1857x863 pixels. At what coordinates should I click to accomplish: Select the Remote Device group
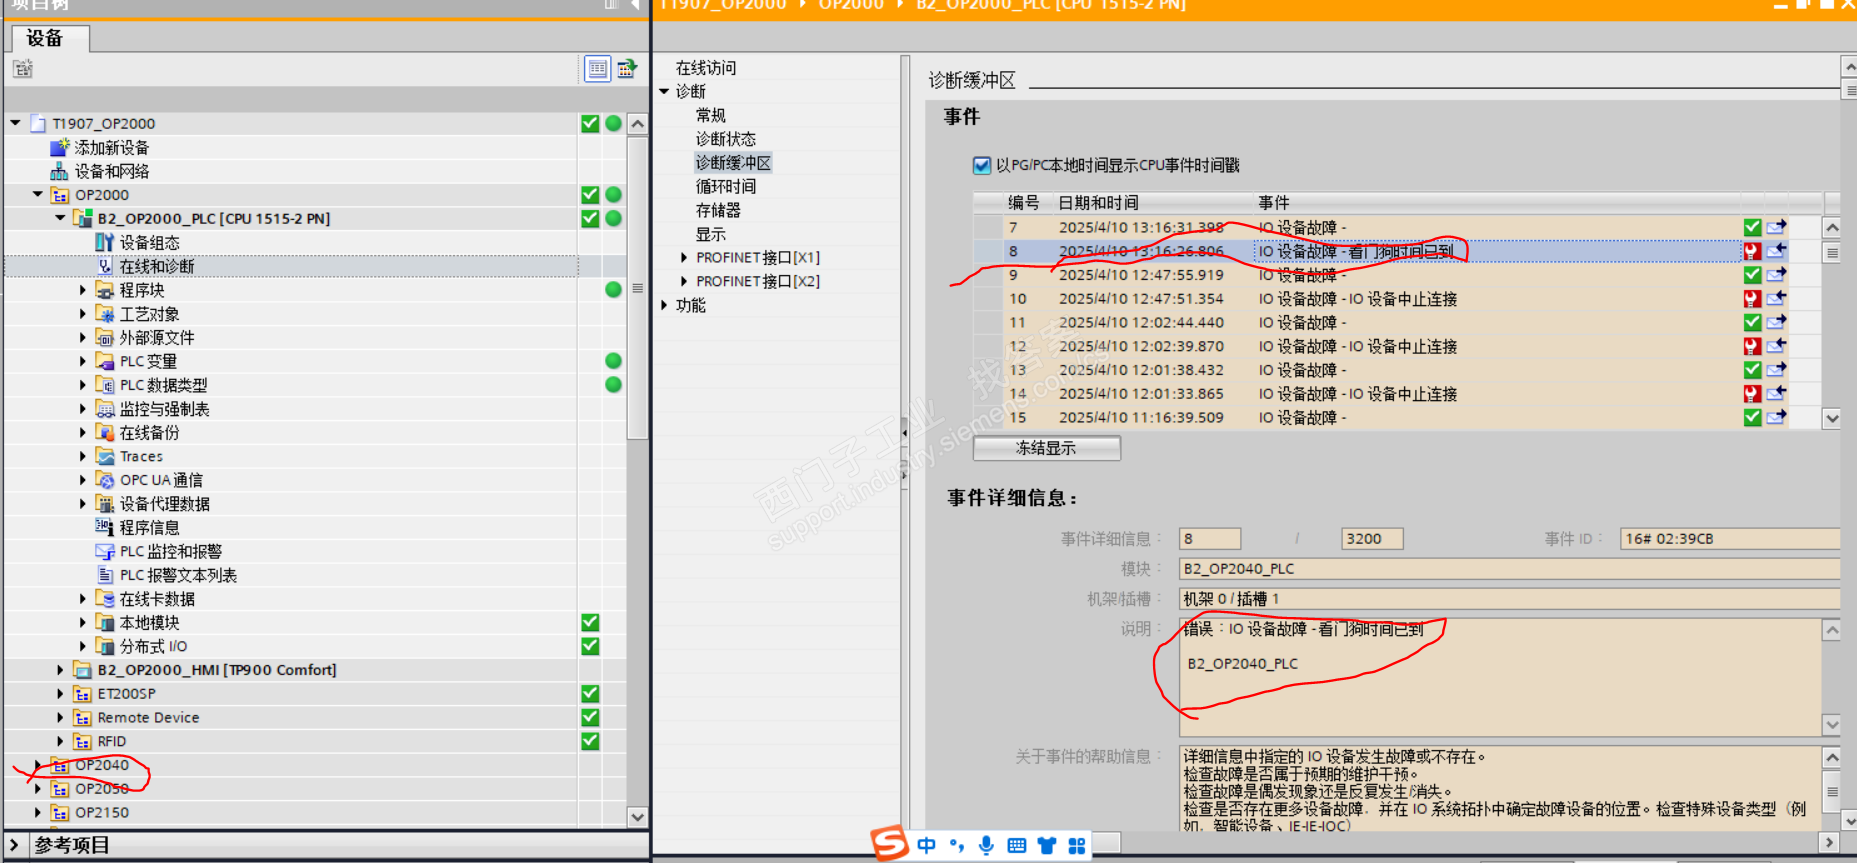point(148,717)
